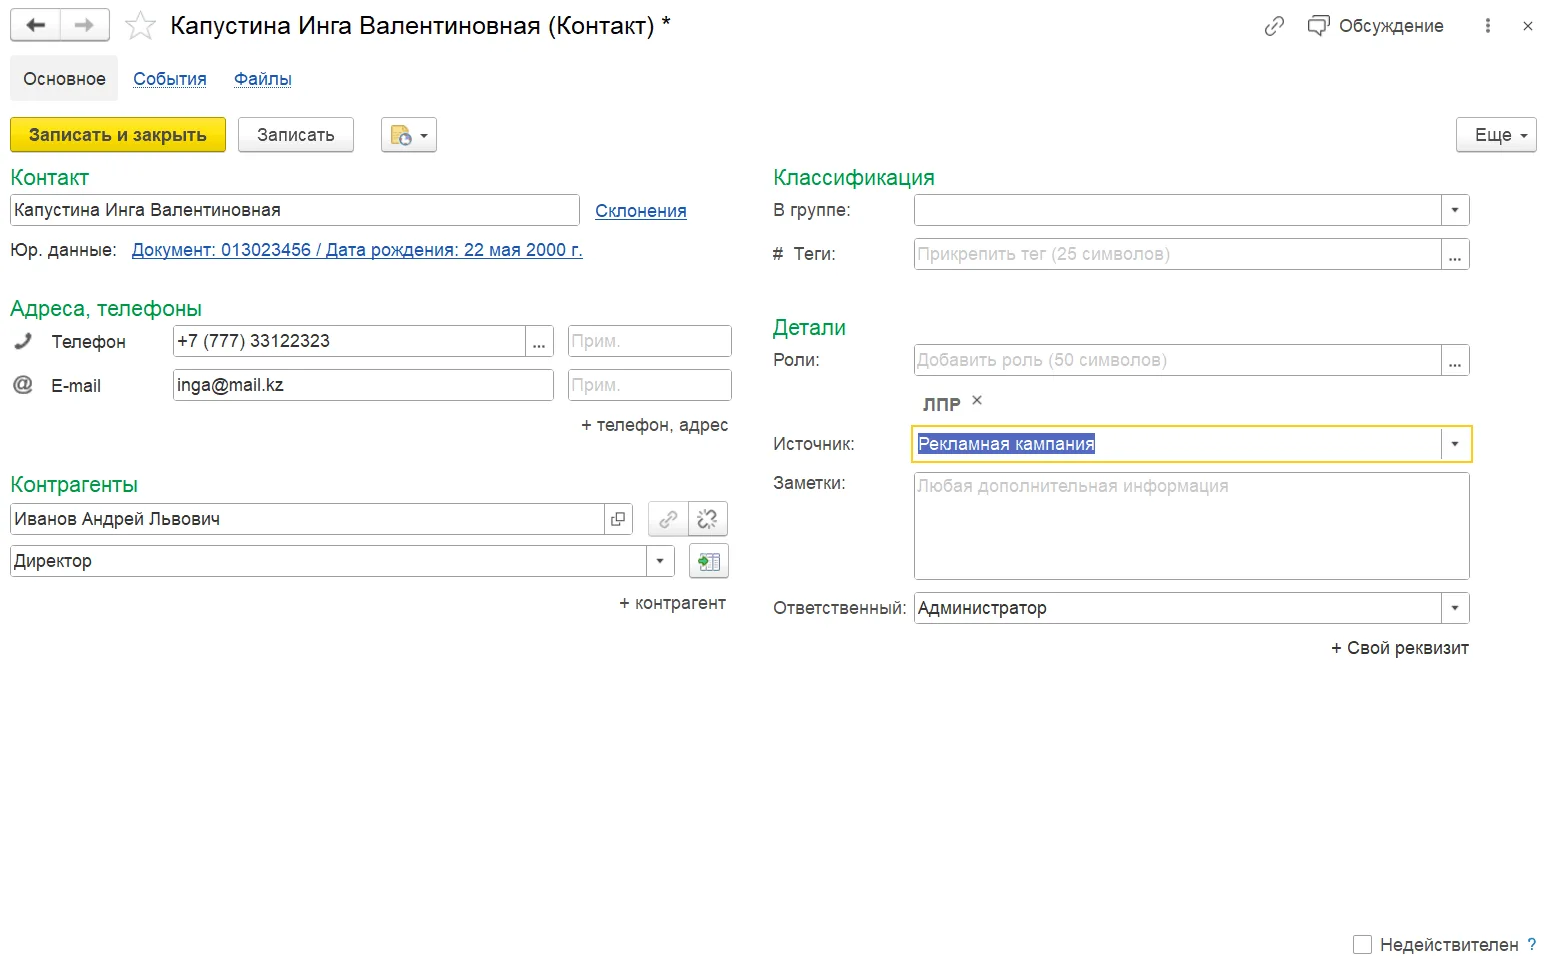Open the Юр. данные document link
The image size is (1550, 959).
[x=357, y=250]
